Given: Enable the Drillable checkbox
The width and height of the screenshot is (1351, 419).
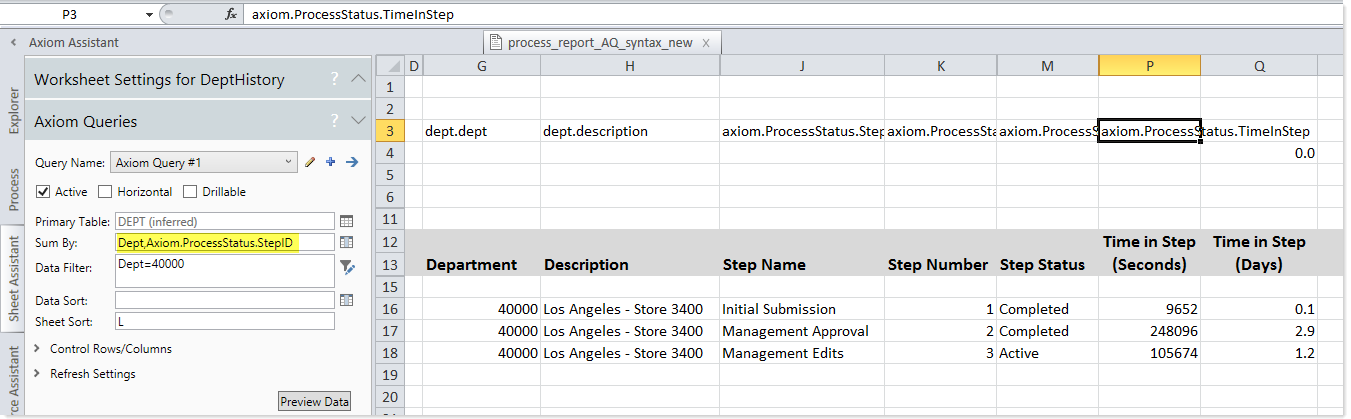Looking at the screenshot, I should (x=190, y=192).
